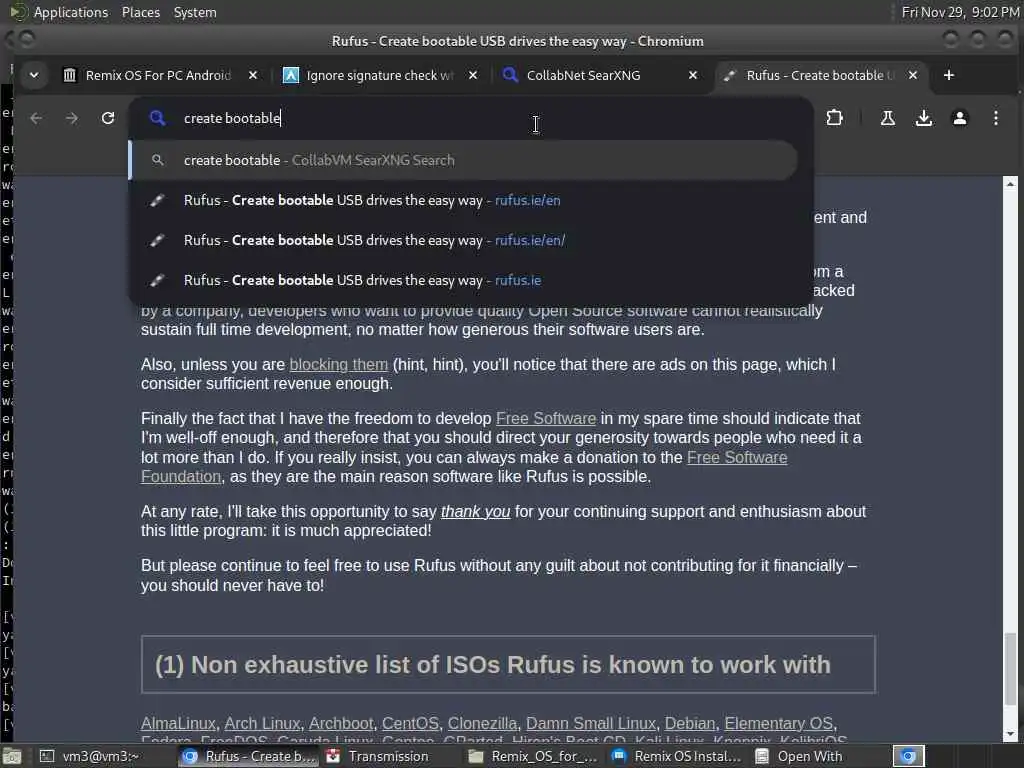
Task: Open the downloads icon in toolbar
Action: (x=923, y=118)
